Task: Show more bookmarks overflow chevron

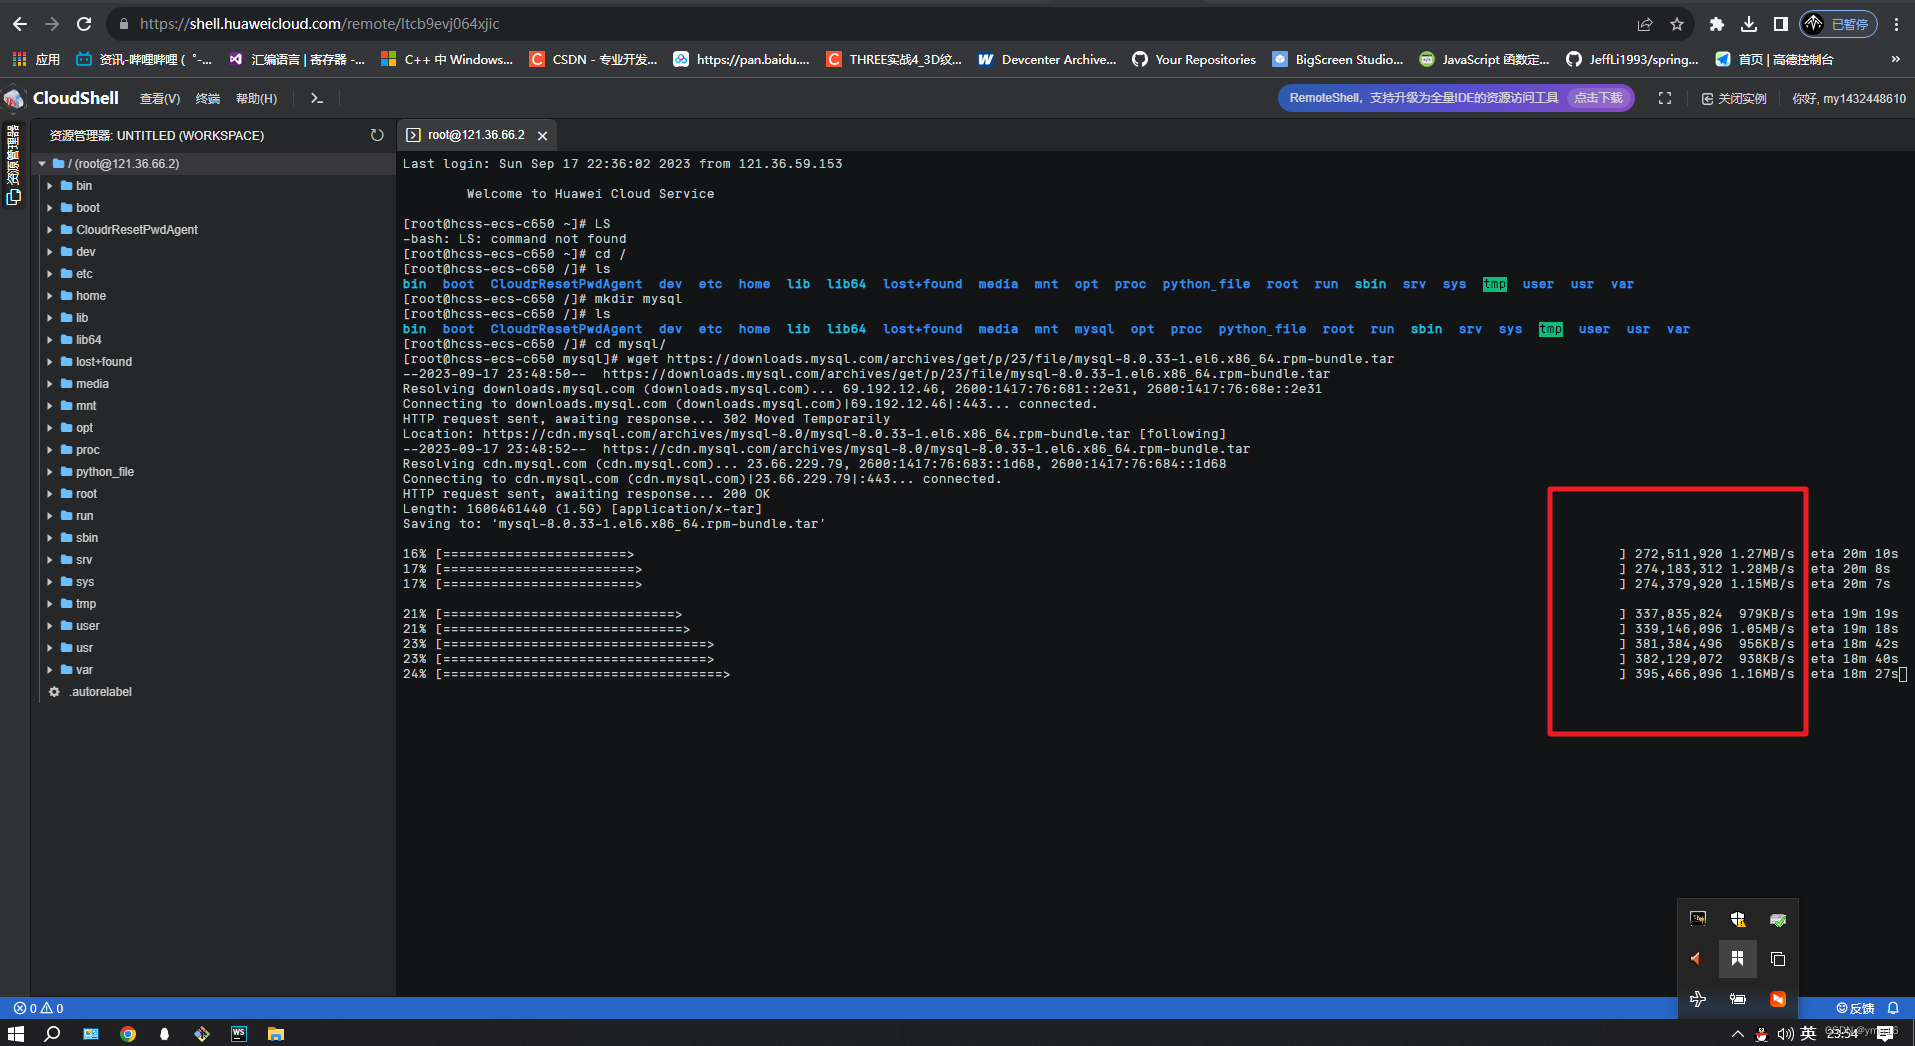Action: [1895, 59]
